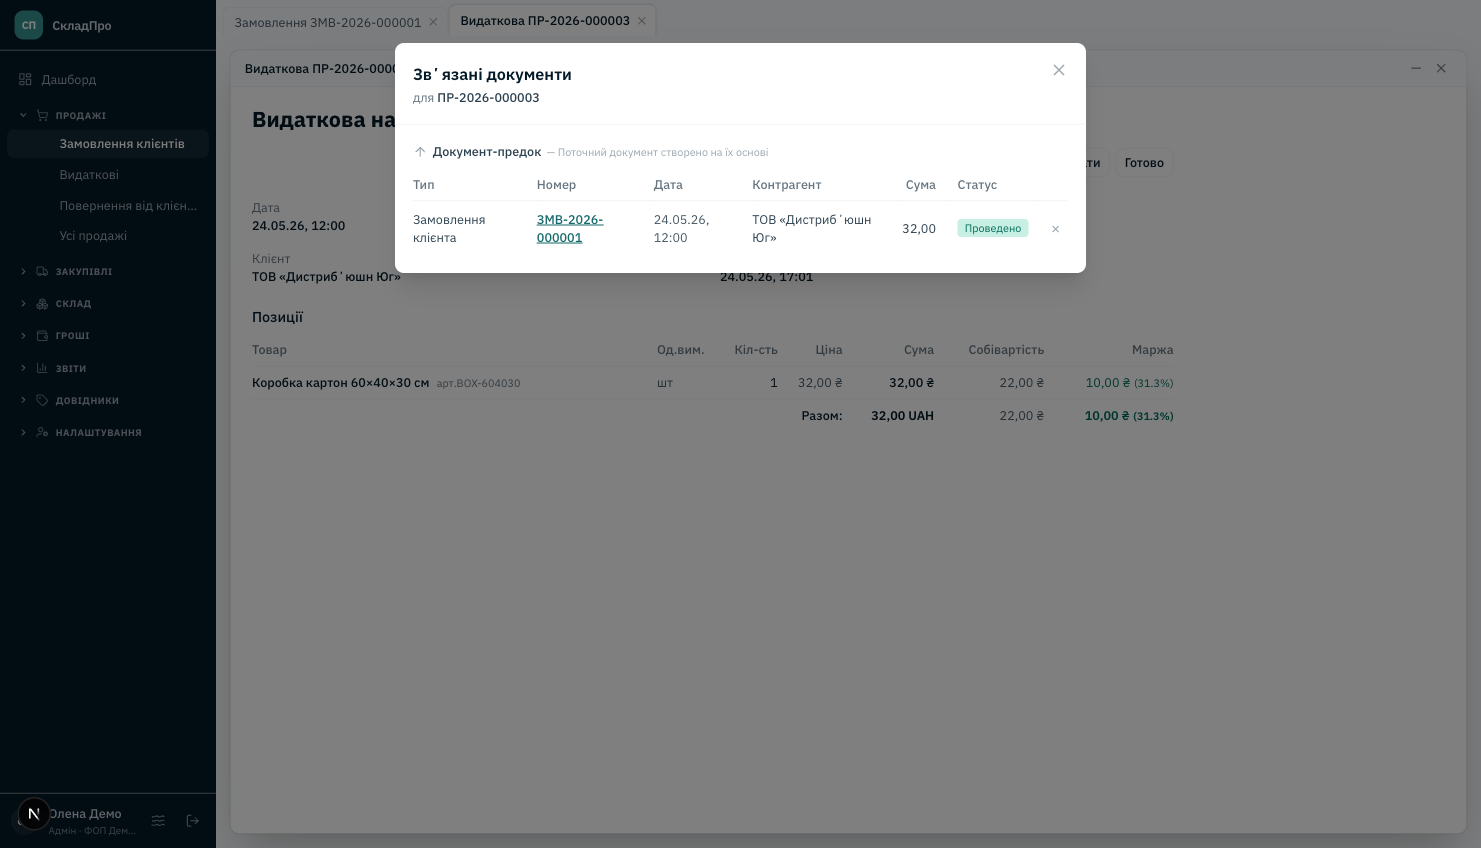Viewport: 1481px width, 848px height.
Task: Close the Видаткова ПР-2026-000003 tab
Action: click(x=642, y=21)
